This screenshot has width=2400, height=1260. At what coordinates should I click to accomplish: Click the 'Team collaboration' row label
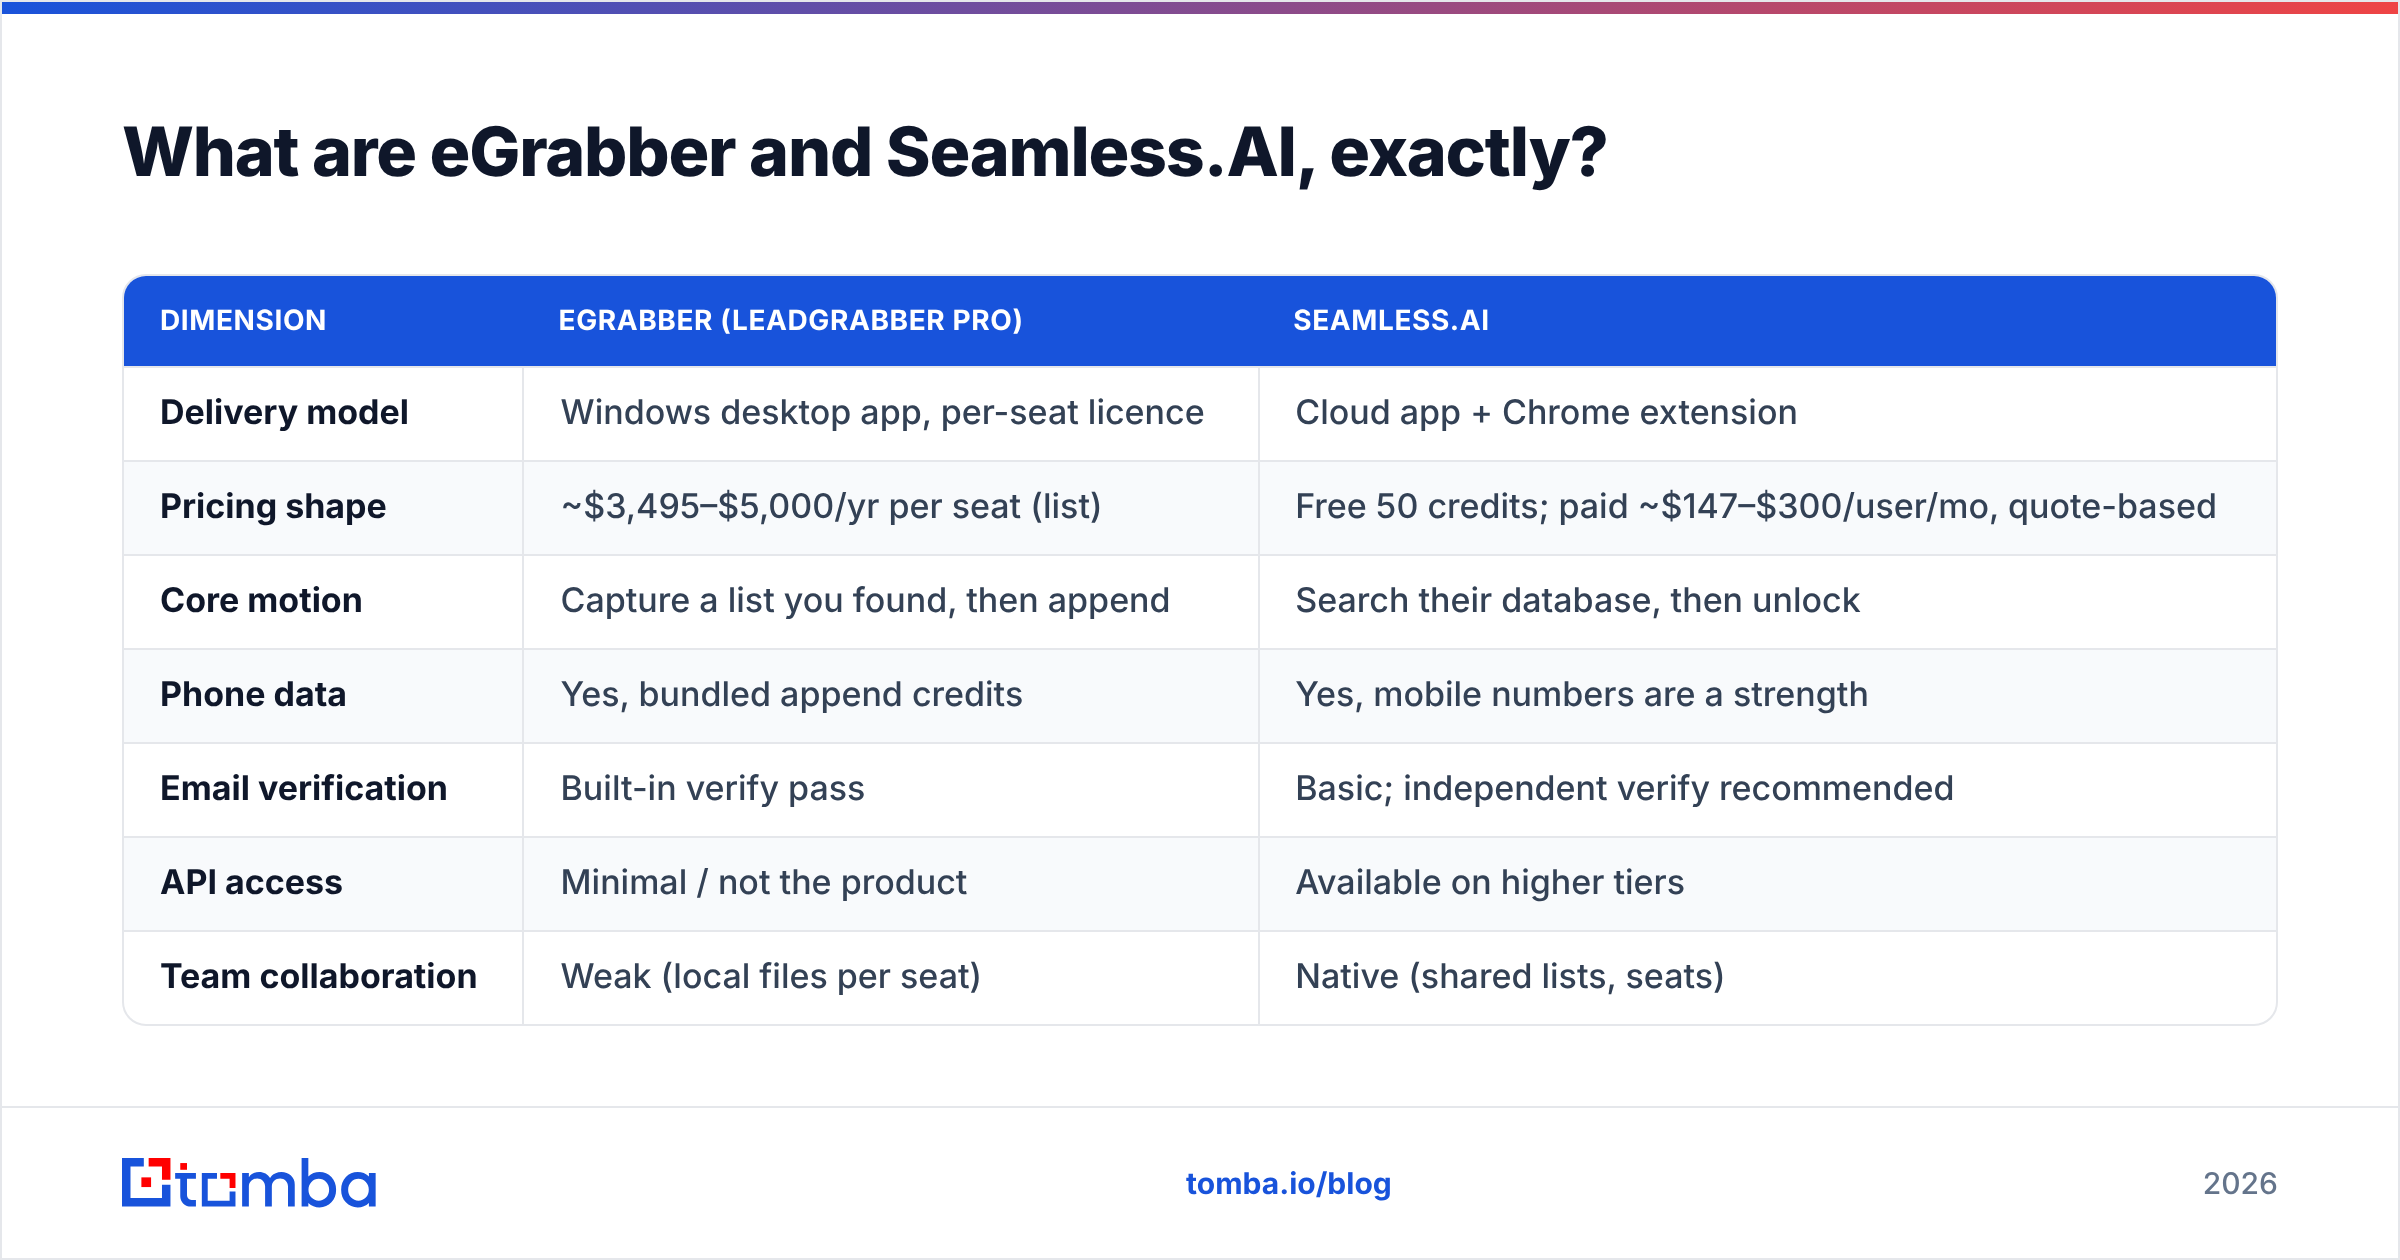tap(318, 976)
